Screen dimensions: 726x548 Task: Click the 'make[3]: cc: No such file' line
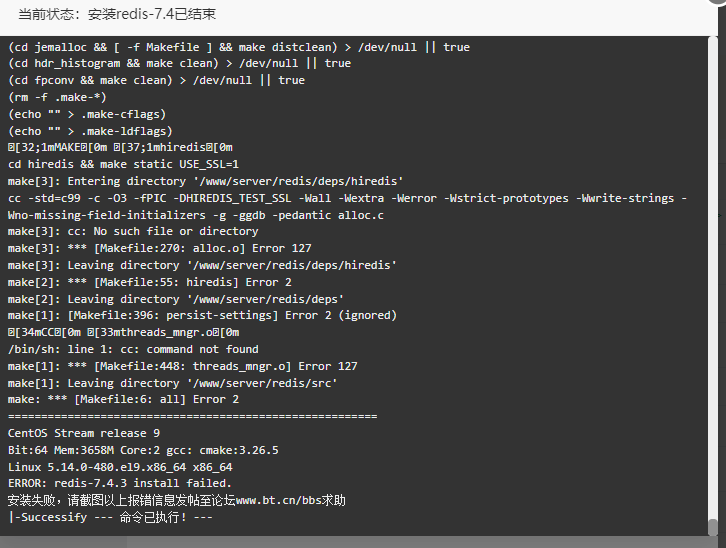[133, 231]
